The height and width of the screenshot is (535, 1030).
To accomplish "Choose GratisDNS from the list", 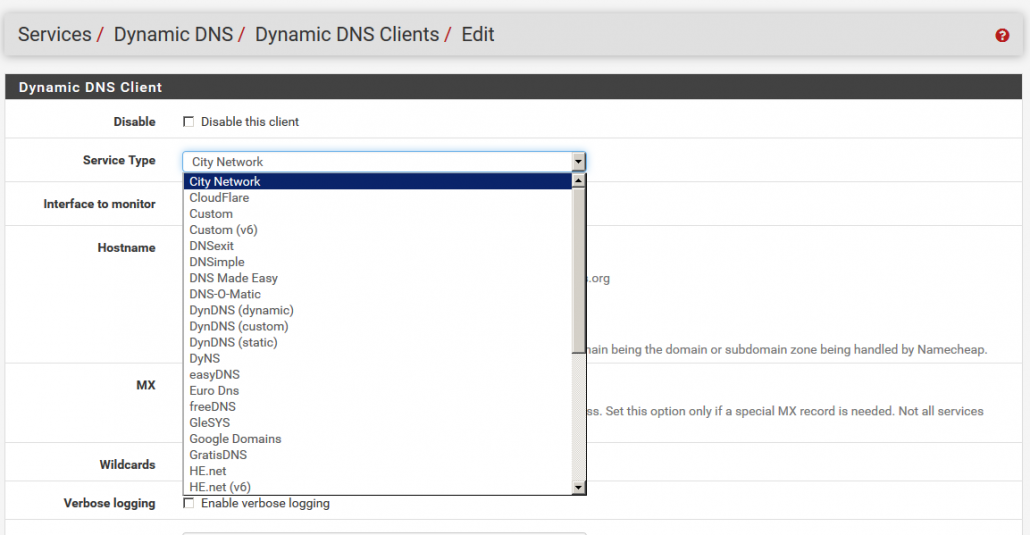I will pyautogui.click(x=378, y=455).
